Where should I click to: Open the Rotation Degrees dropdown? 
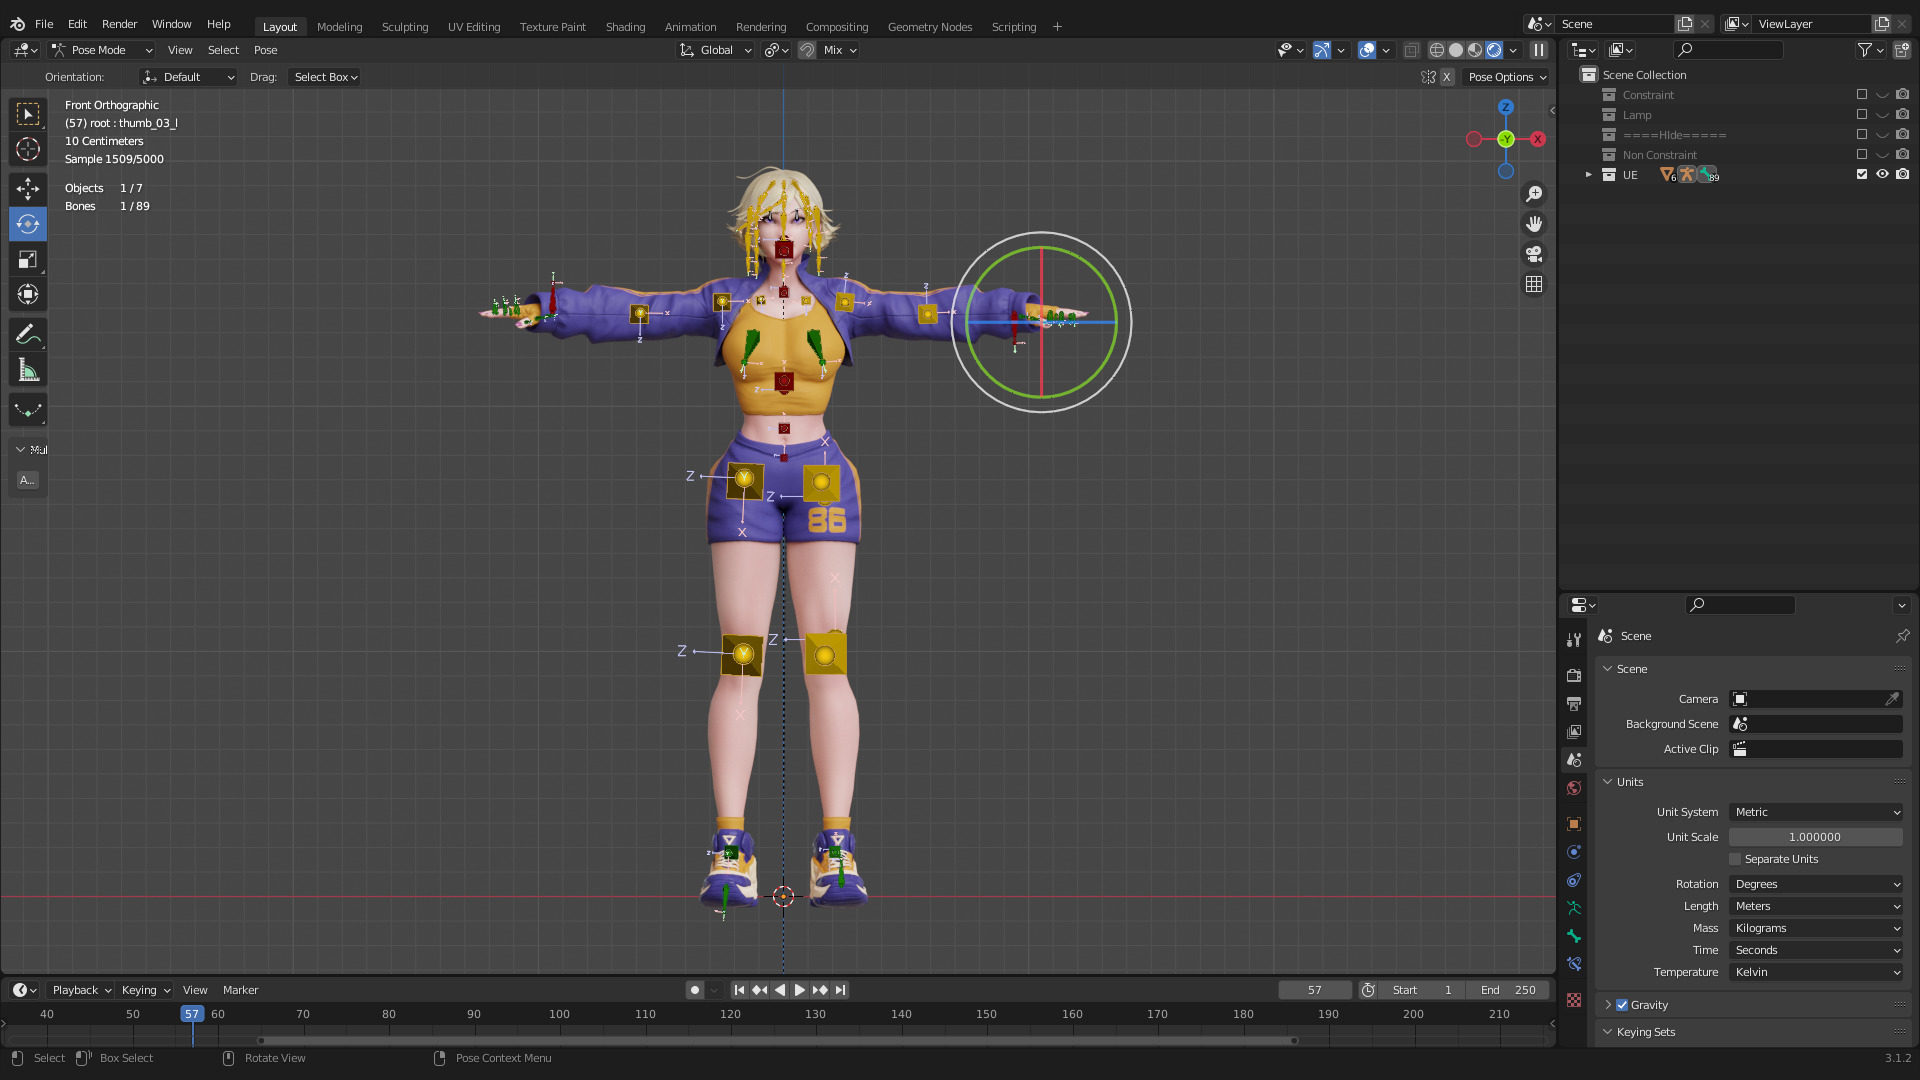coord(1816,884)
